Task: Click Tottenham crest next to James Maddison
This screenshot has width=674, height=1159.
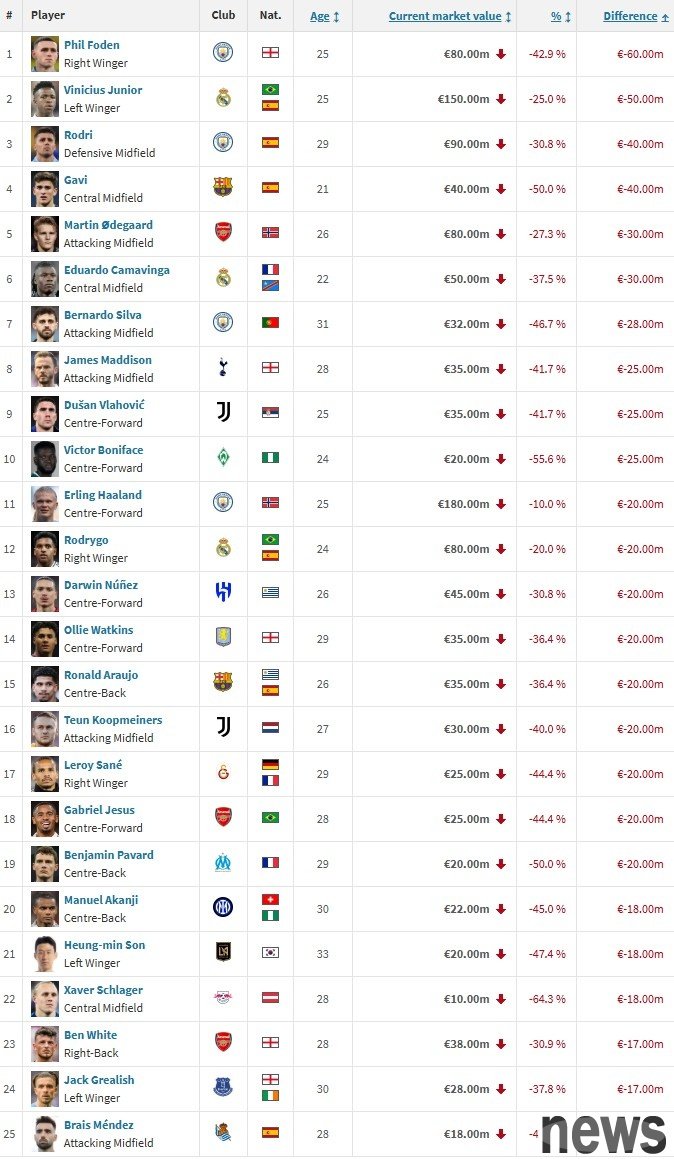Action: [x=223, y=368]
